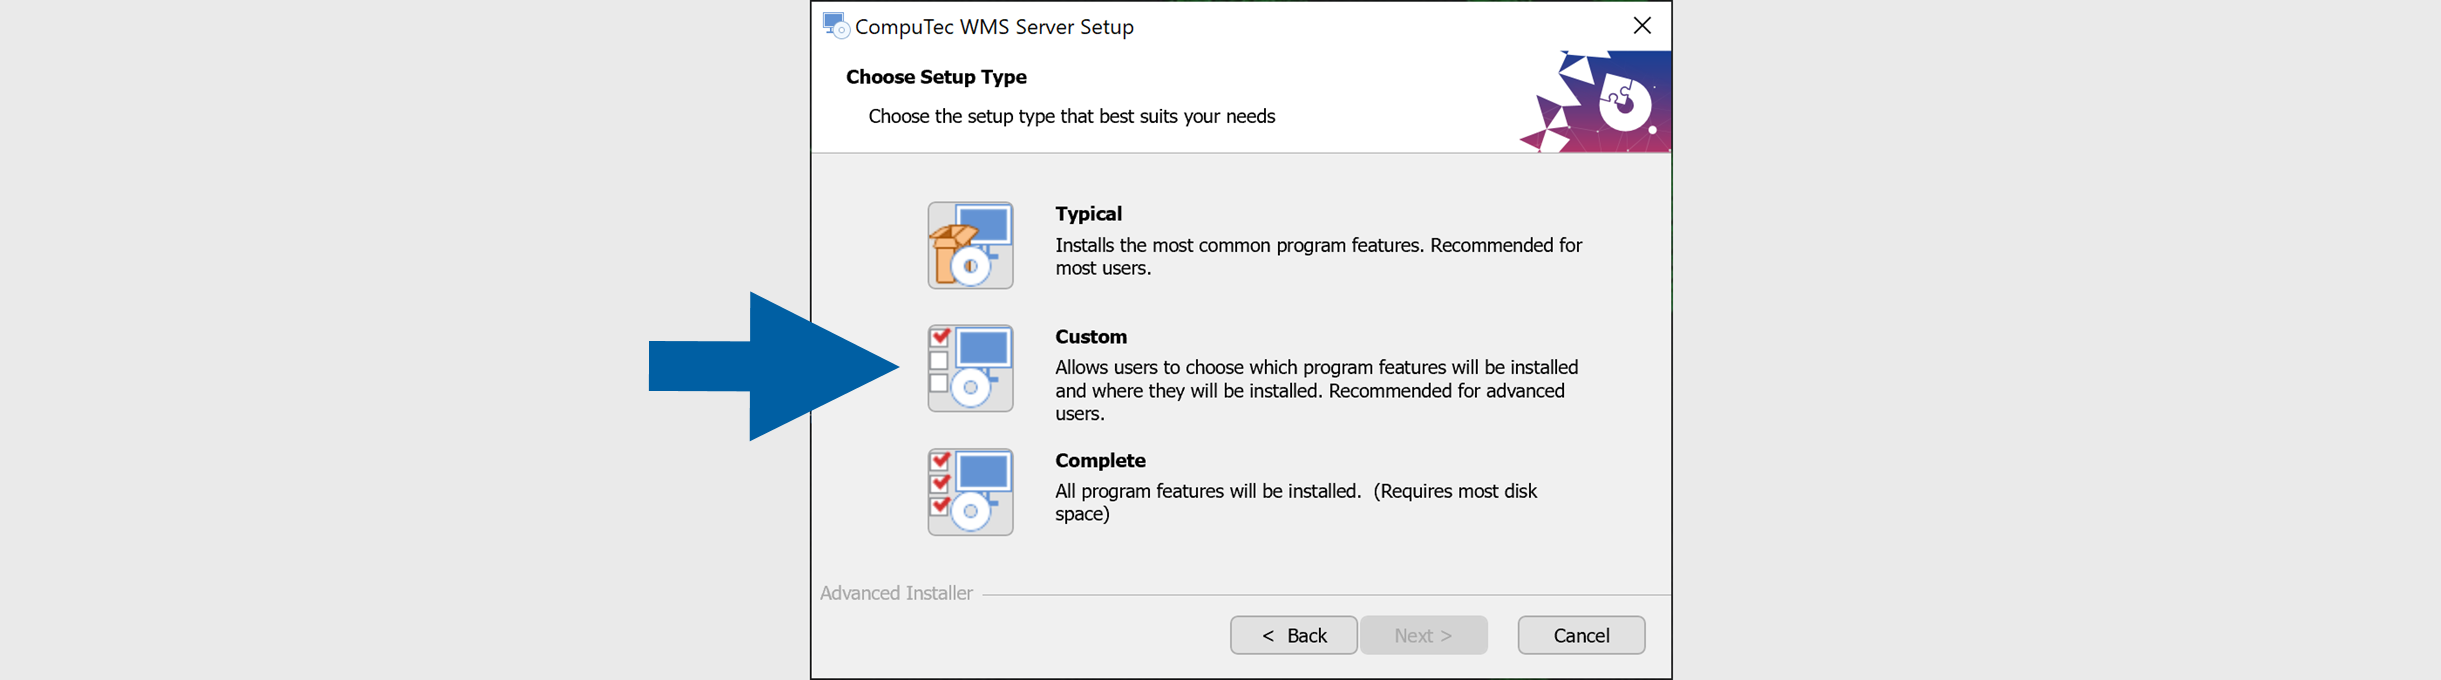Image resolution: width=2441 pixels, height=680 pixels.
Task: Click the empty checkbox in the Custom graphic
Action: [938, 362]
